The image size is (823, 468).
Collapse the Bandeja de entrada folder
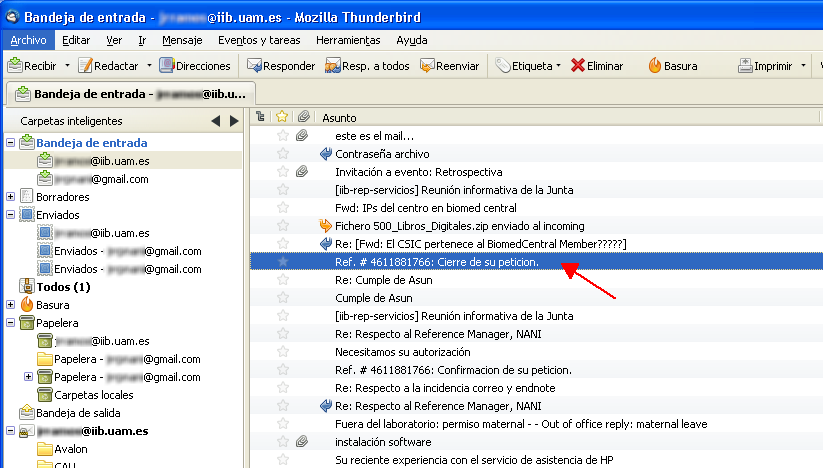coord(10,143)
